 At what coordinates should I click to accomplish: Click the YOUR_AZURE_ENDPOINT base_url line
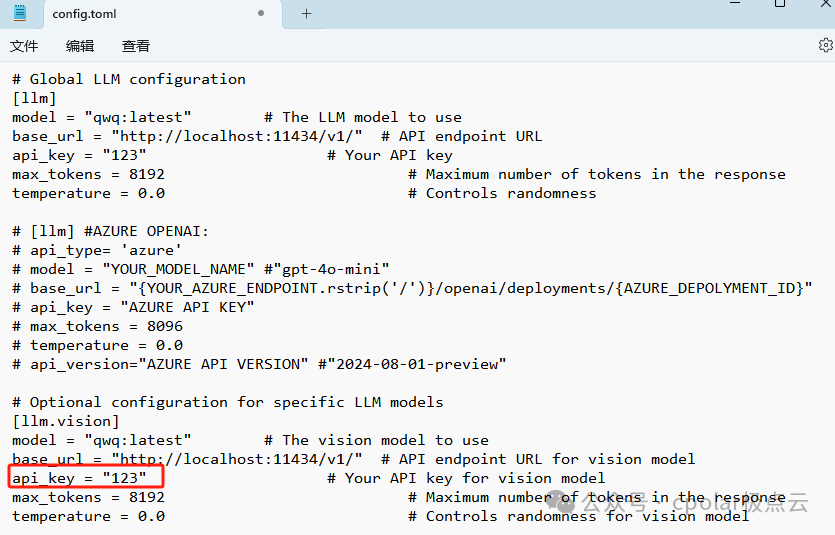412,289
